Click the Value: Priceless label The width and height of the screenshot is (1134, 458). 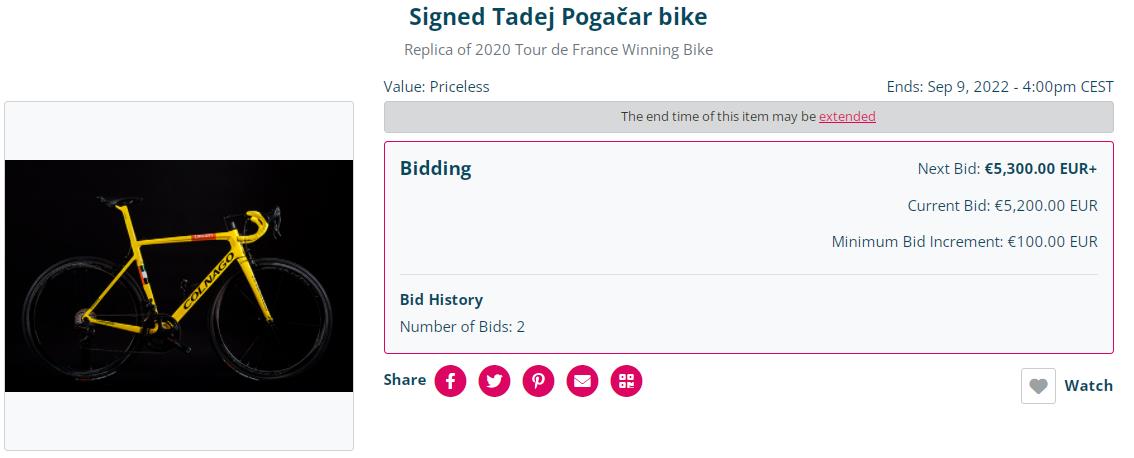(437, 87)
